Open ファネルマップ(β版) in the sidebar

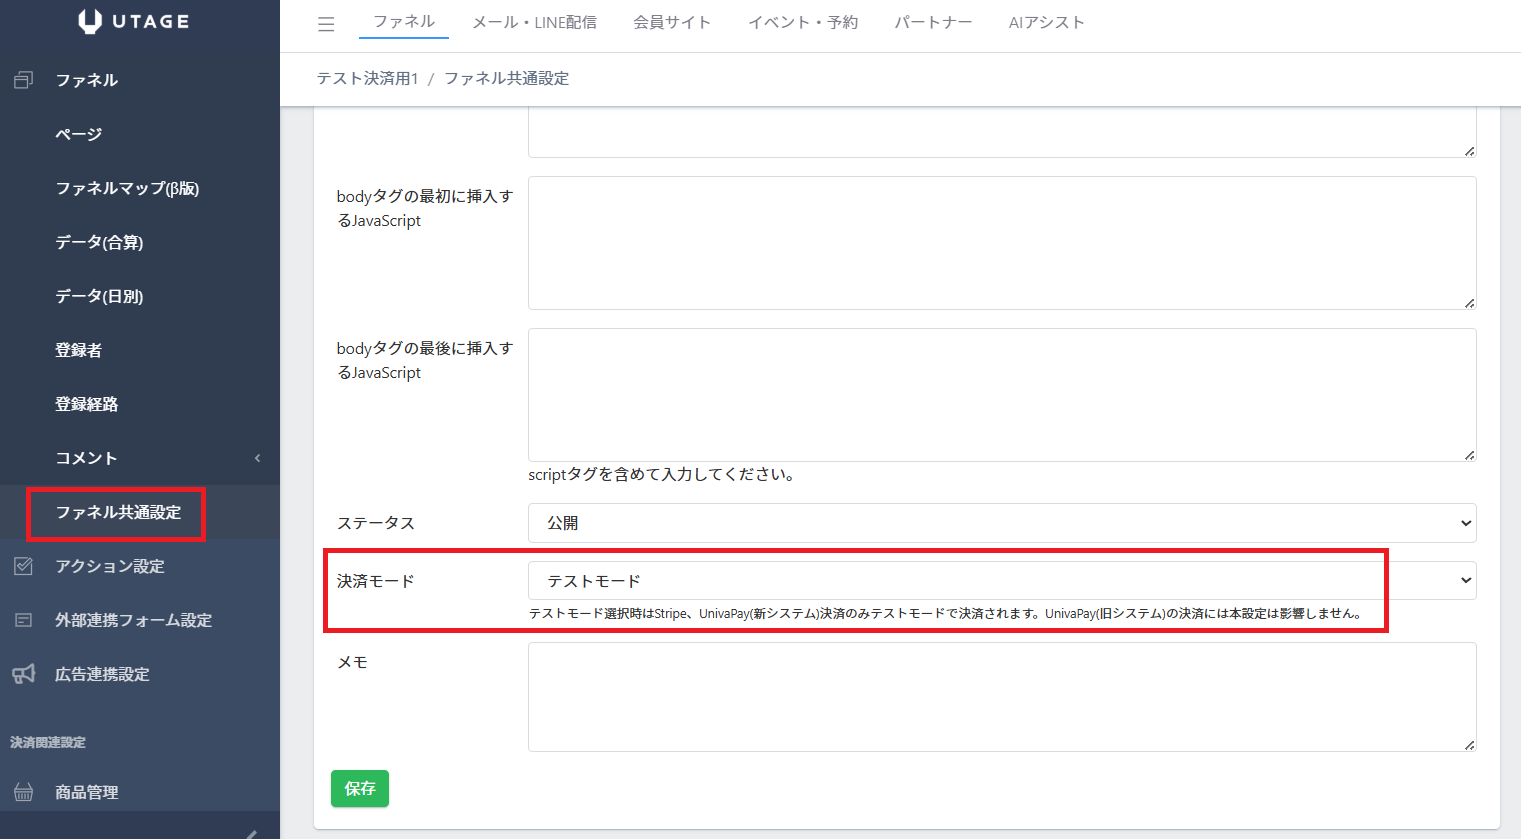click(127, 188)
